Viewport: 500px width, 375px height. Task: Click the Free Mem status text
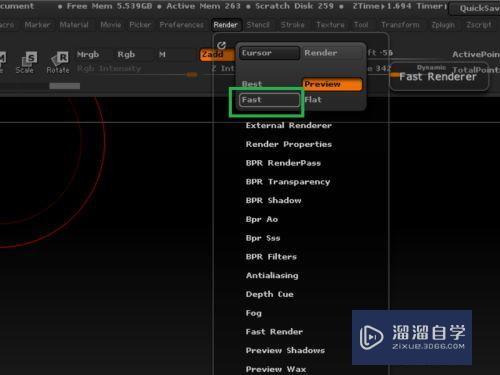(x=110, y=6)
